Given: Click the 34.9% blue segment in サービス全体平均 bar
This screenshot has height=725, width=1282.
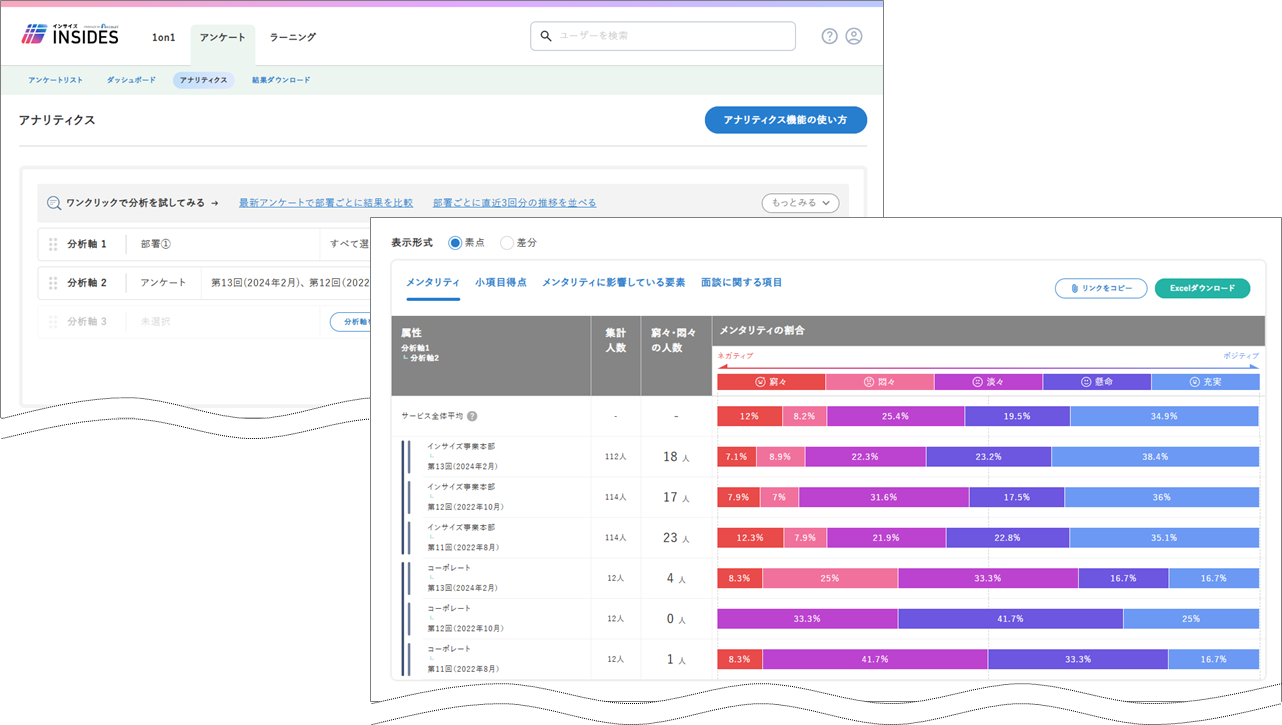Looking at the screenshot, I should pyautogui.click(x=1164, y=416).
